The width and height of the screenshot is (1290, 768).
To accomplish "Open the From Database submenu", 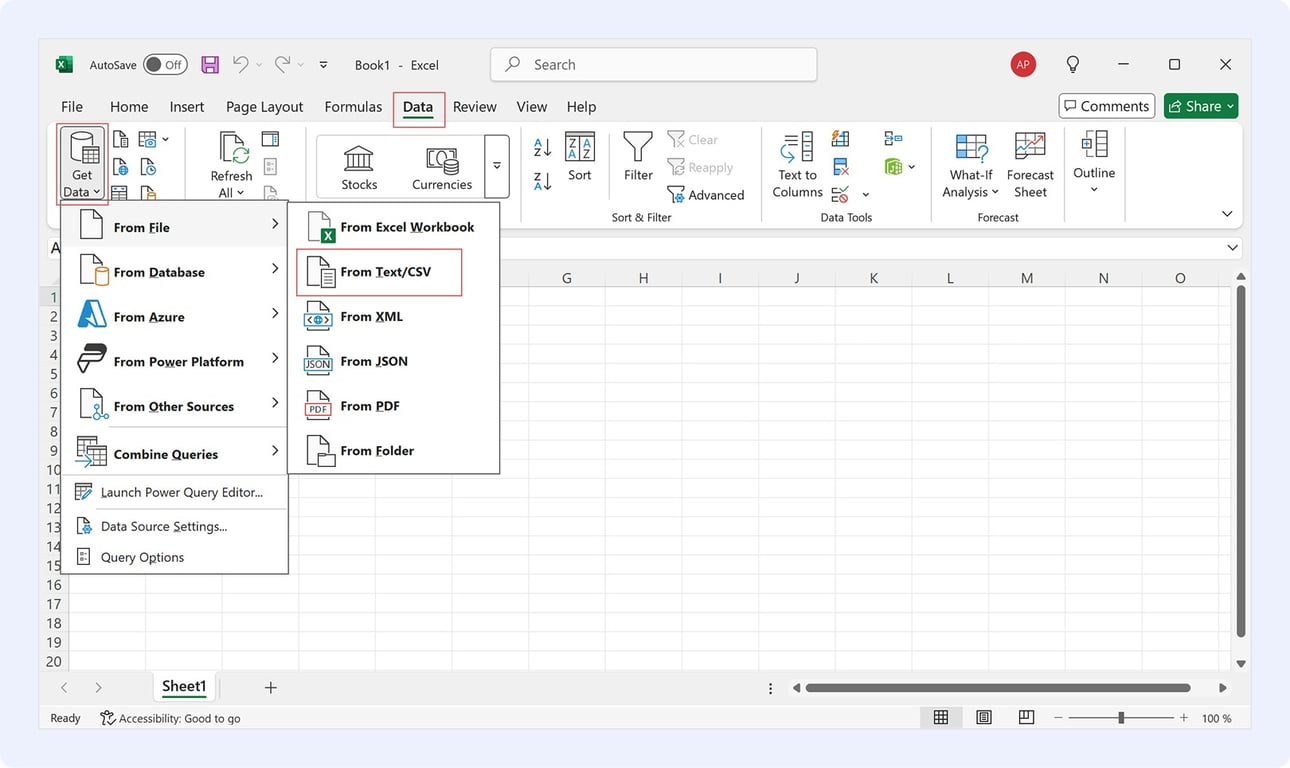I will [175, 271].
